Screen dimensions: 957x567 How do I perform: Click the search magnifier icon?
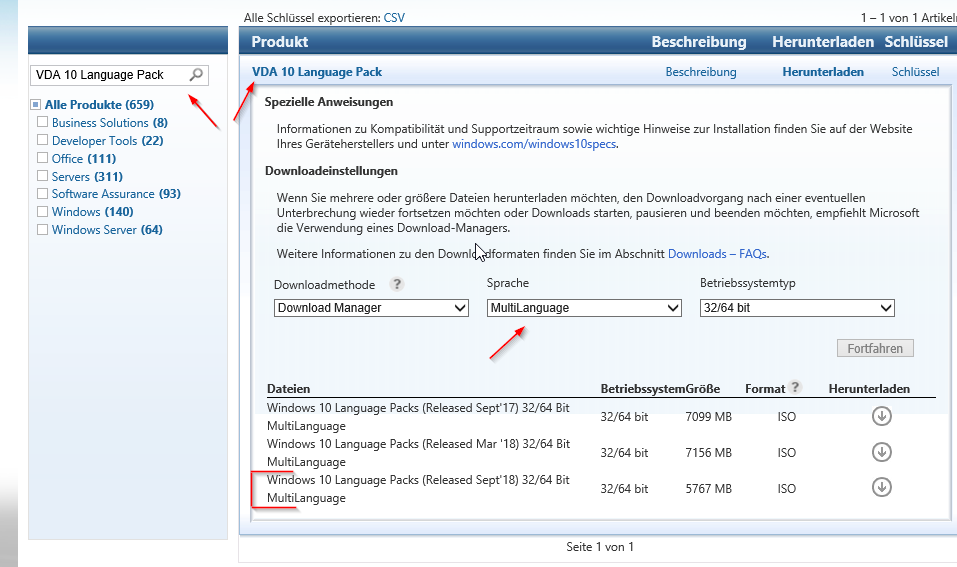coord(196,74)
